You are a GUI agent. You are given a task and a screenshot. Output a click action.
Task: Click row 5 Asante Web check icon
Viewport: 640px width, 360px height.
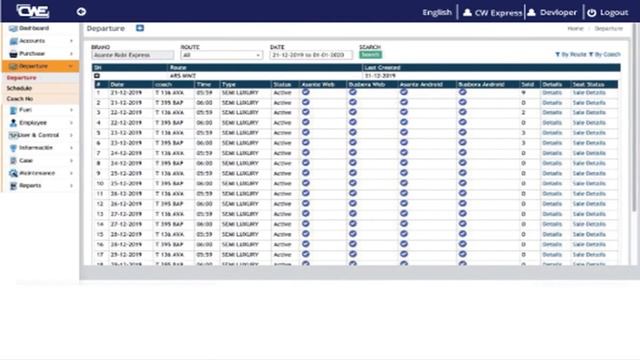point(306,133)
